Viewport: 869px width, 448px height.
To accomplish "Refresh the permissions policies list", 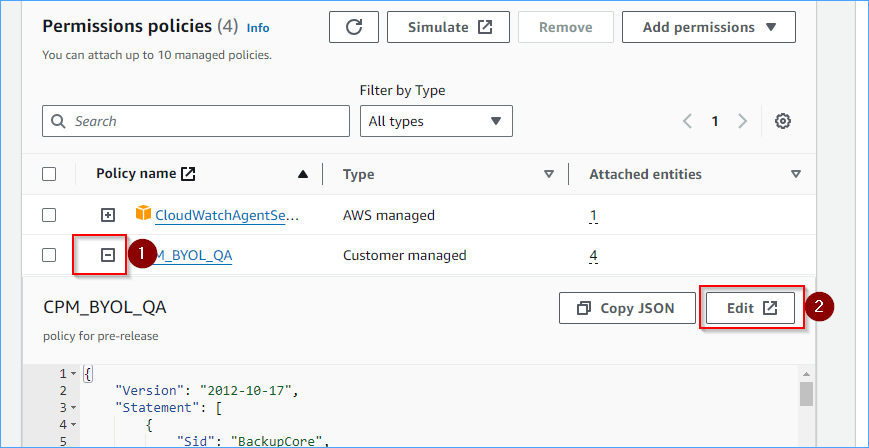I will (354, 27).
